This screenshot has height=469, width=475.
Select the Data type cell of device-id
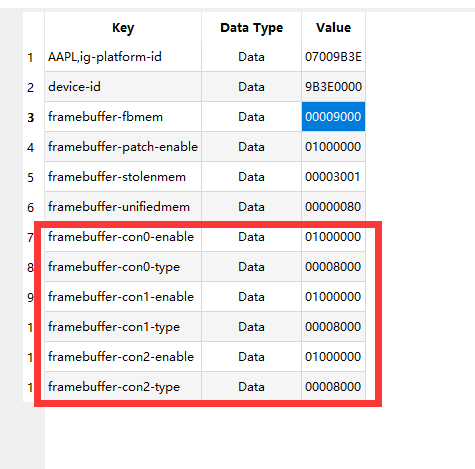click(251, 87)
